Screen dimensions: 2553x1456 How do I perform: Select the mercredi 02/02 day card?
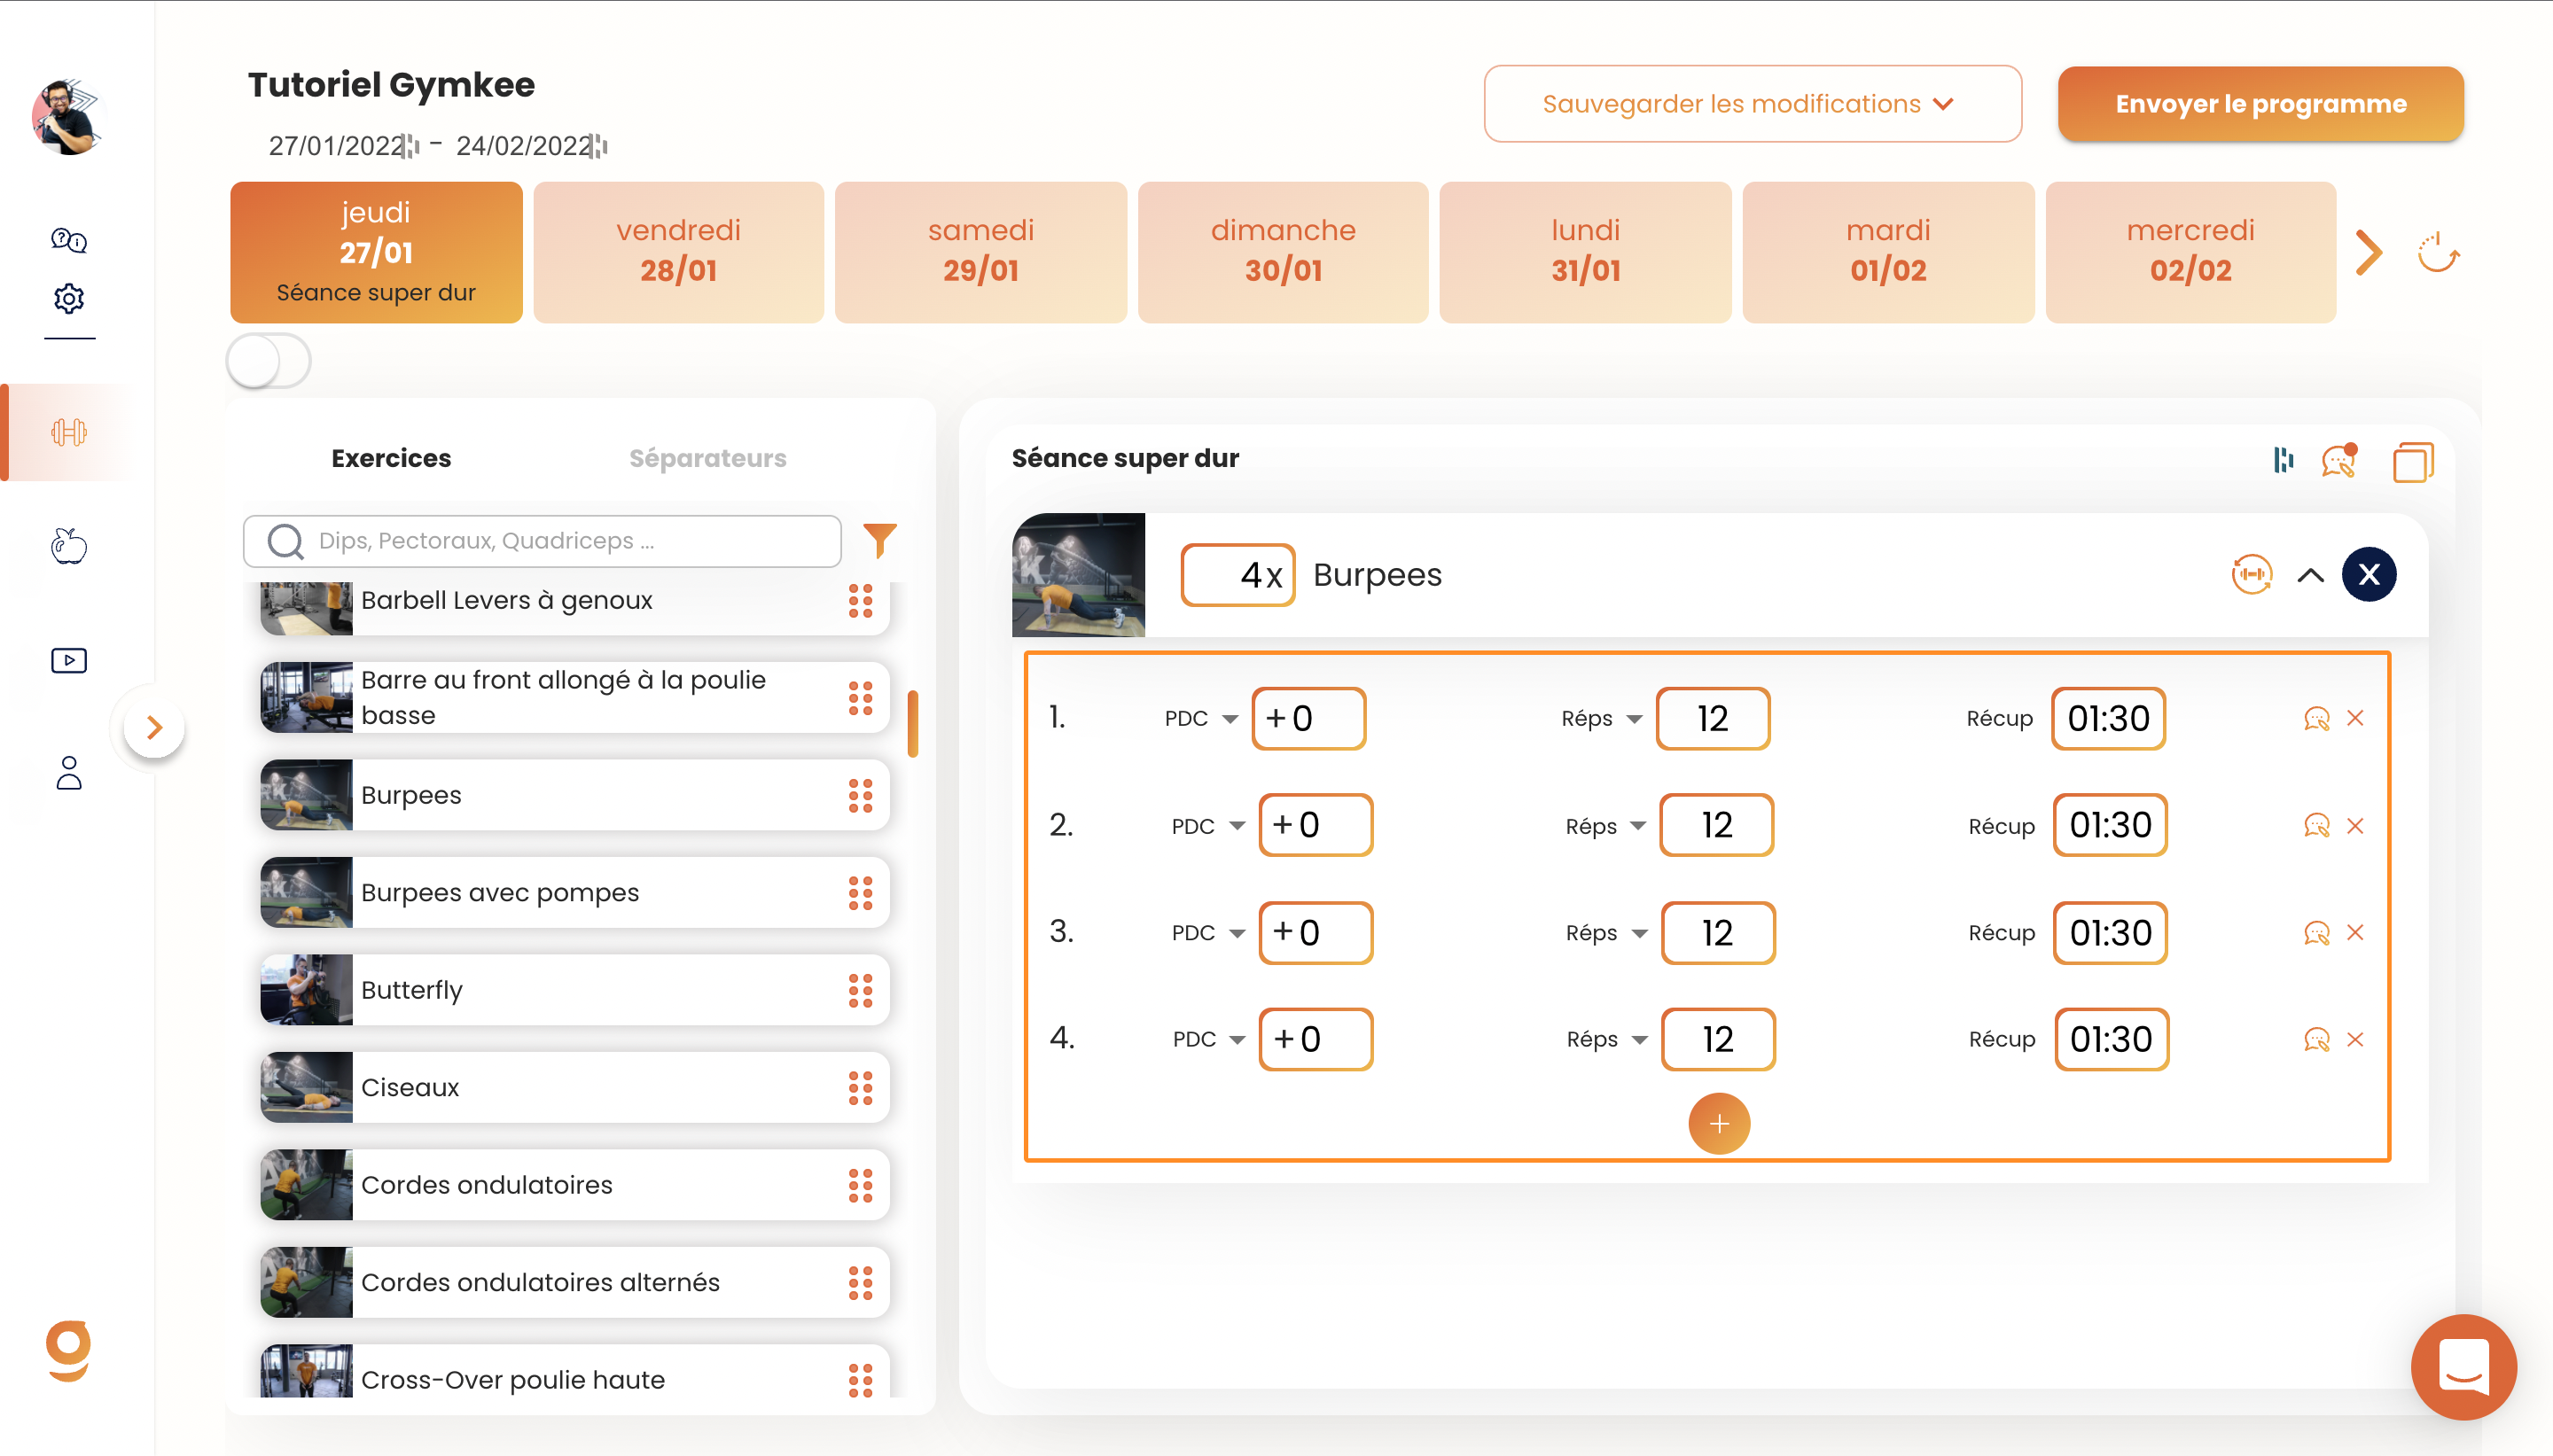(x=2190, y=252)
